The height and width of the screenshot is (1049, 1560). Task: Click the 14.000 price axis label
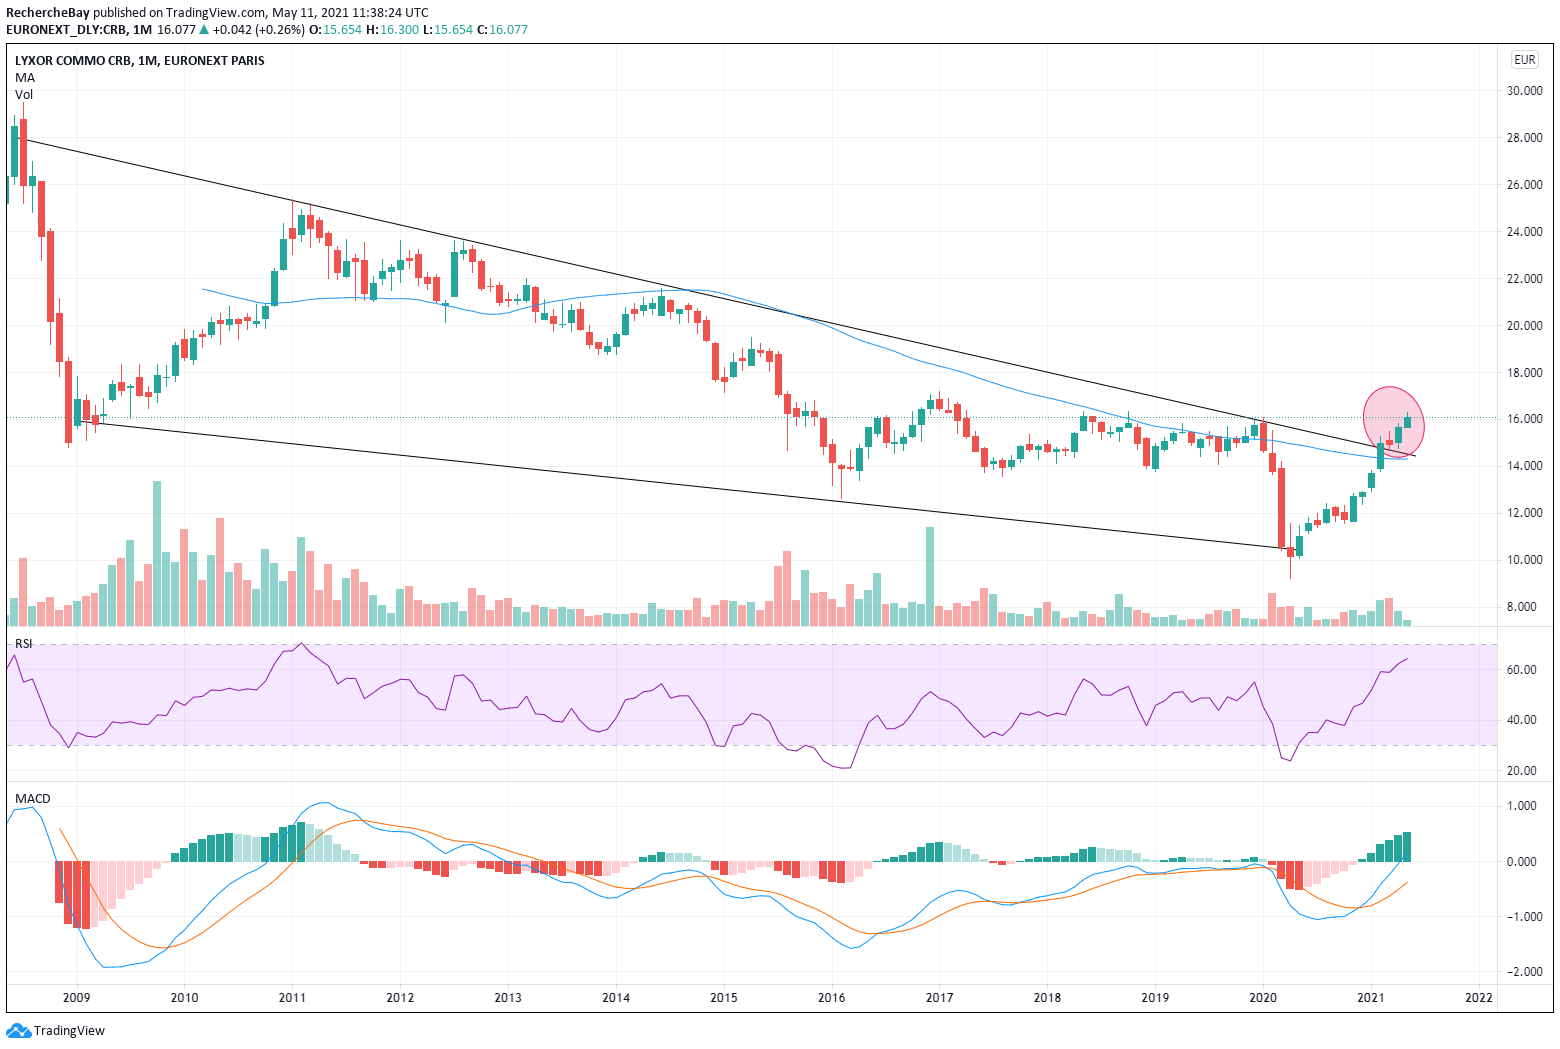pyautogui.click(x=1524, y=466)
